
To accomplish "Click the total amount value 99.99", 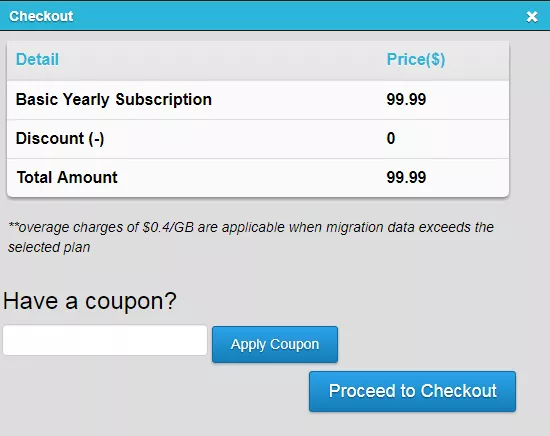I will (406, 177).
